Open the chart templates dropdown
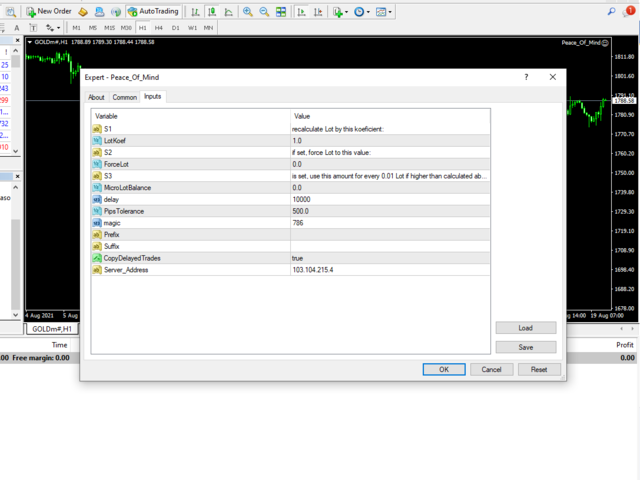 point(383,12)
